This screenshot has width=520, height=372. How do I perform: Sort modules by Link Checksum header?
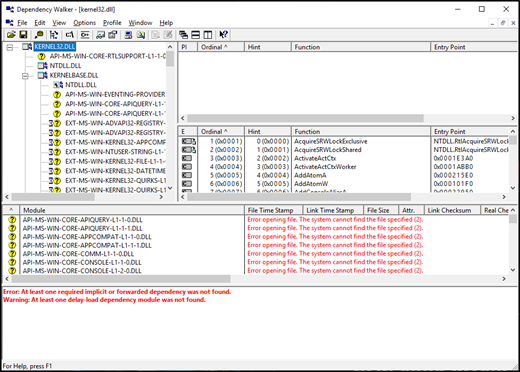(452, 210)
